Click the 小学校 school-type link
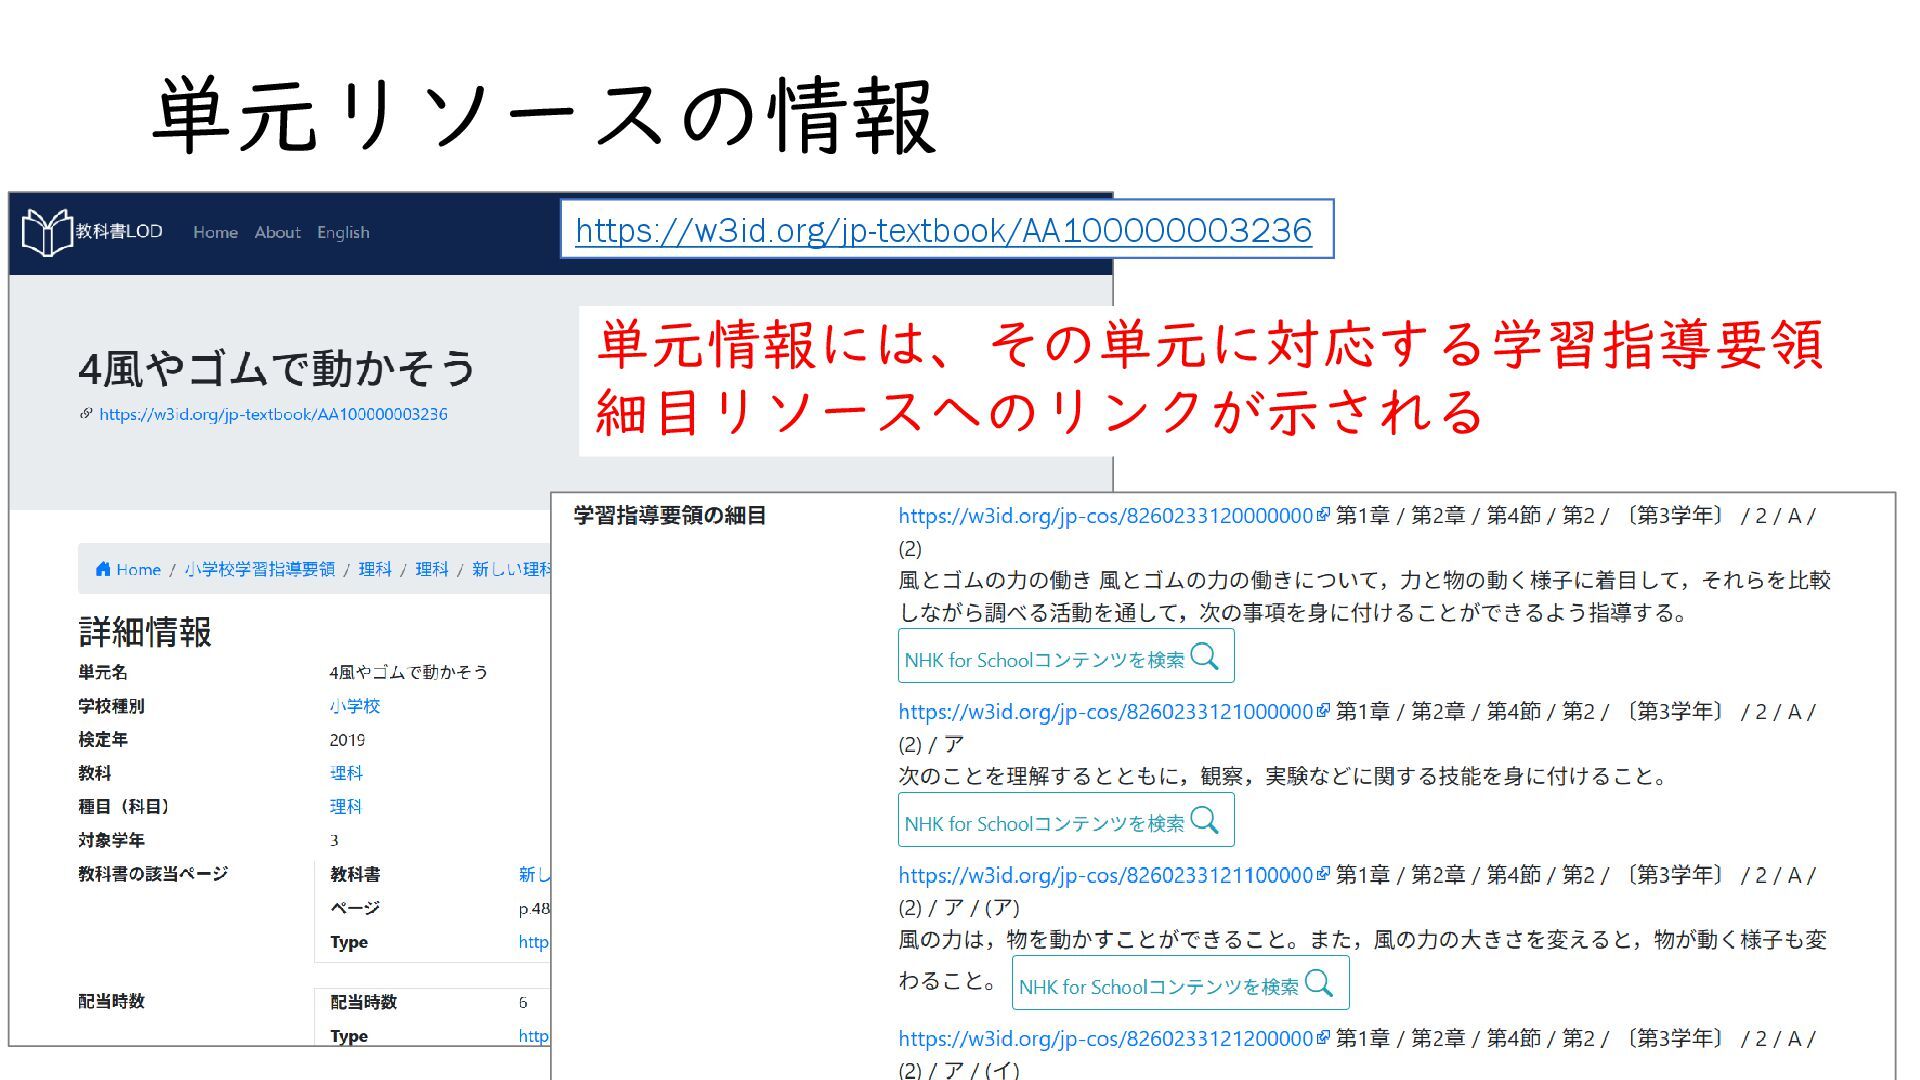This screenshot has width=1920, height=1080. (355, 706)
